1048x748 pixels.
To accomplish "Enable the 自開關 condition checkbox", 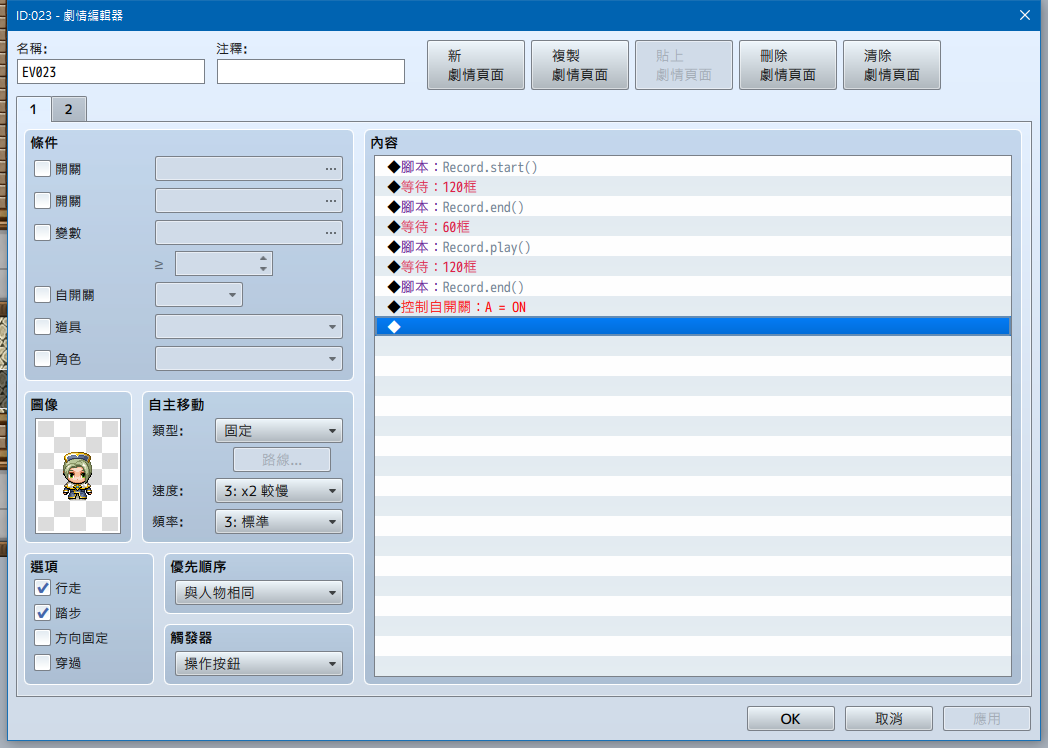I will [42, 295].
